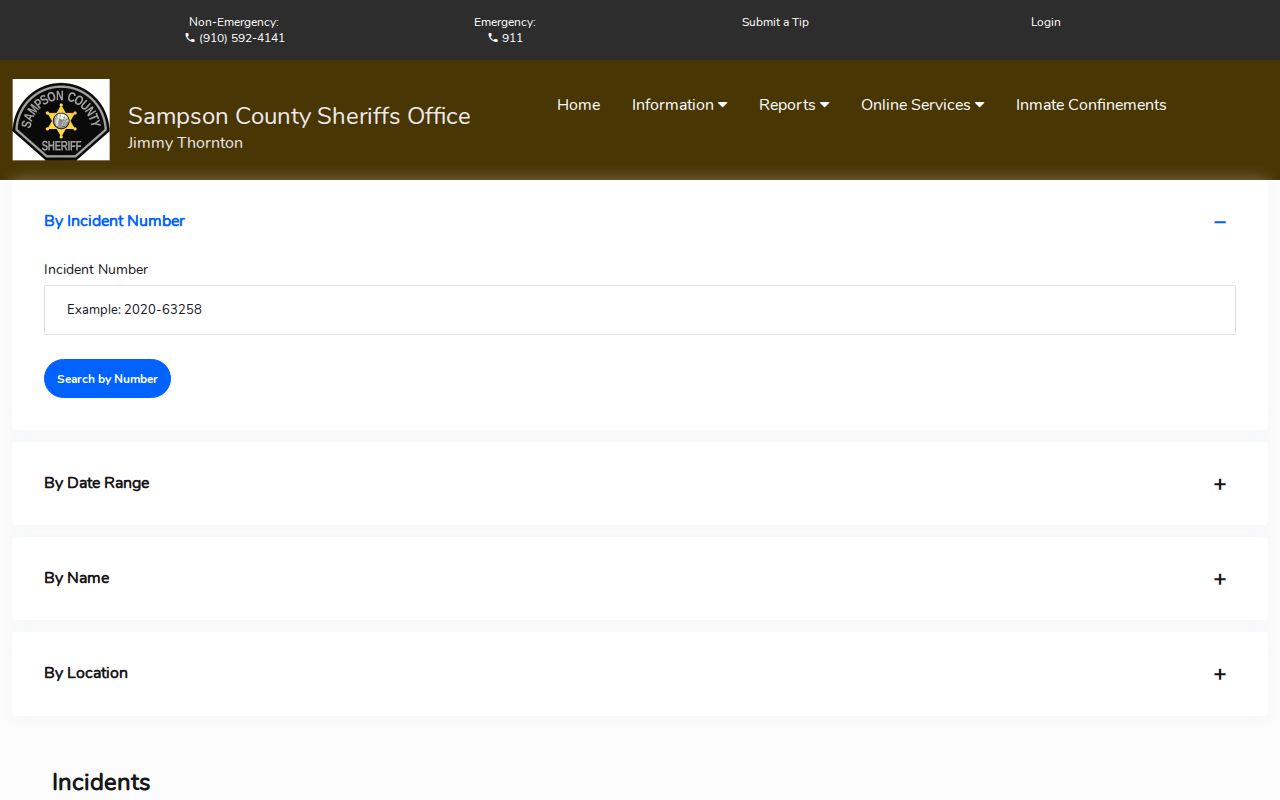Click the By Name section title
Viewport: 1280px width, 800px height.
tap(76, 578)
